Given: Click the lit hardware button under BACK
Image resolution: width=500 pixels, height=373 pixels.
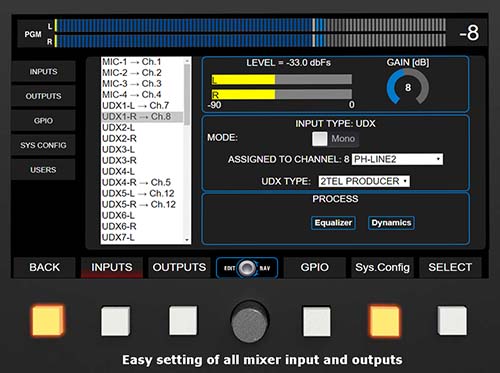Looking at the screenshot, I should (47, 320).
